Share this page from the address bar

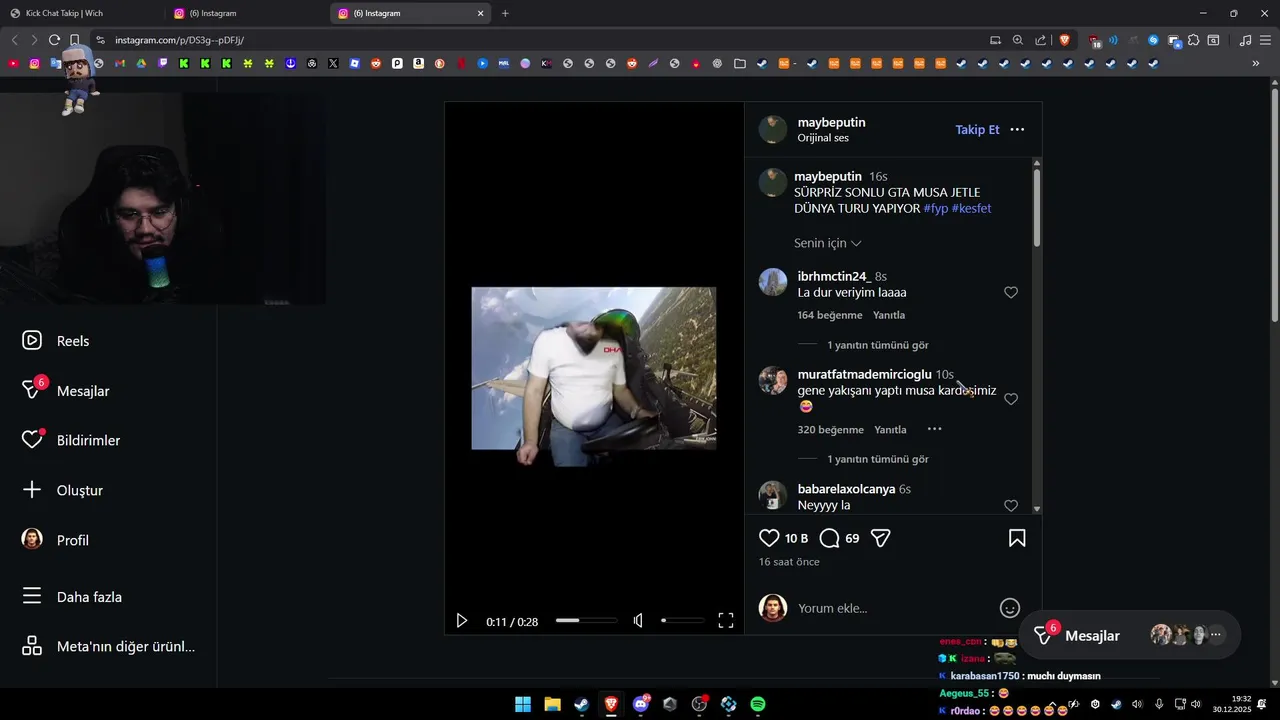tap(1041, 40)
